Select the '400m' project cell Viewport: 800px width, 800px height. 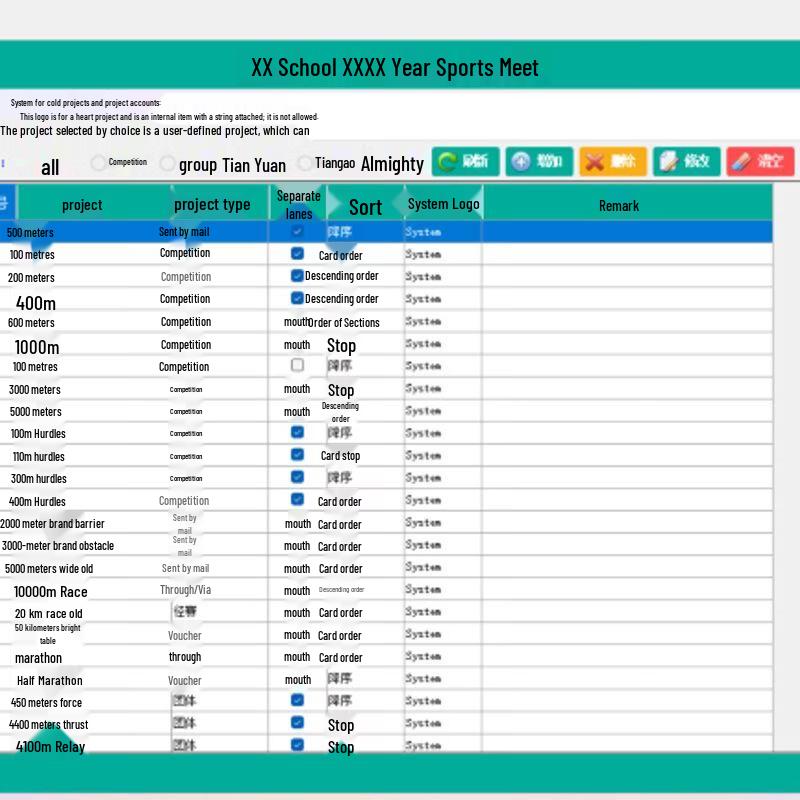click(36, 303)
